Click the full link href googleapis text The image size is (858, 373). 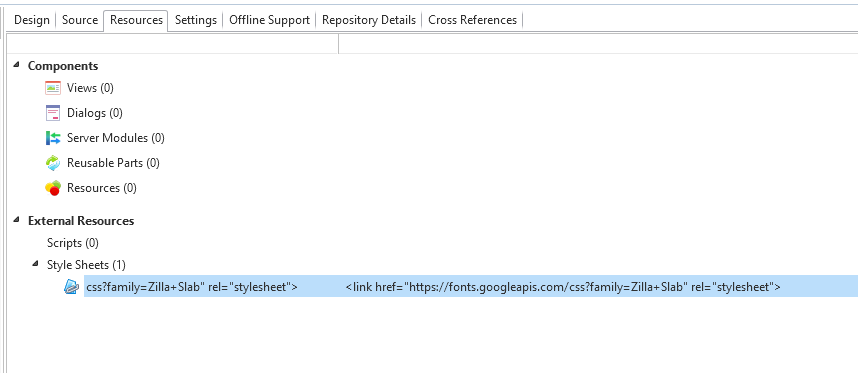point(563,287)
